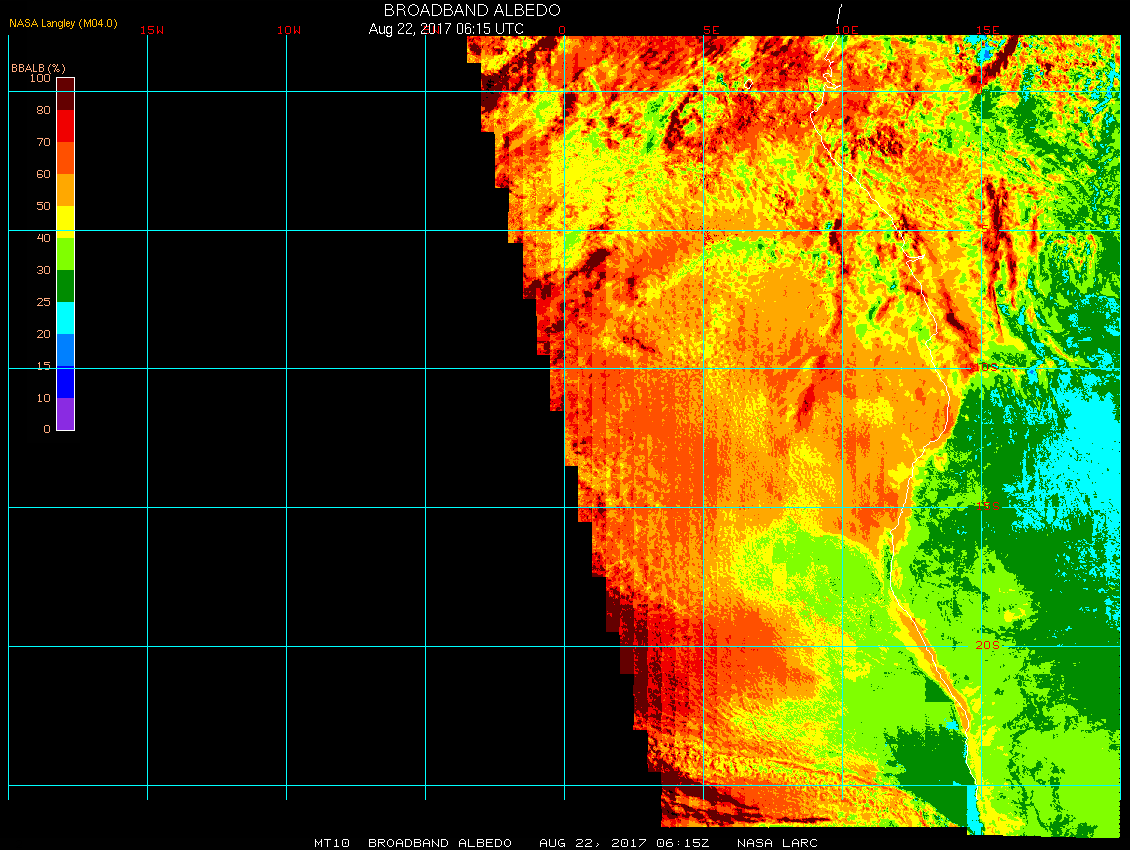The width and height of the screenshot is (1130, 850).
Task: Click the 'BROADBAND ALBEDO' title at top
Action: coord(472,11)
